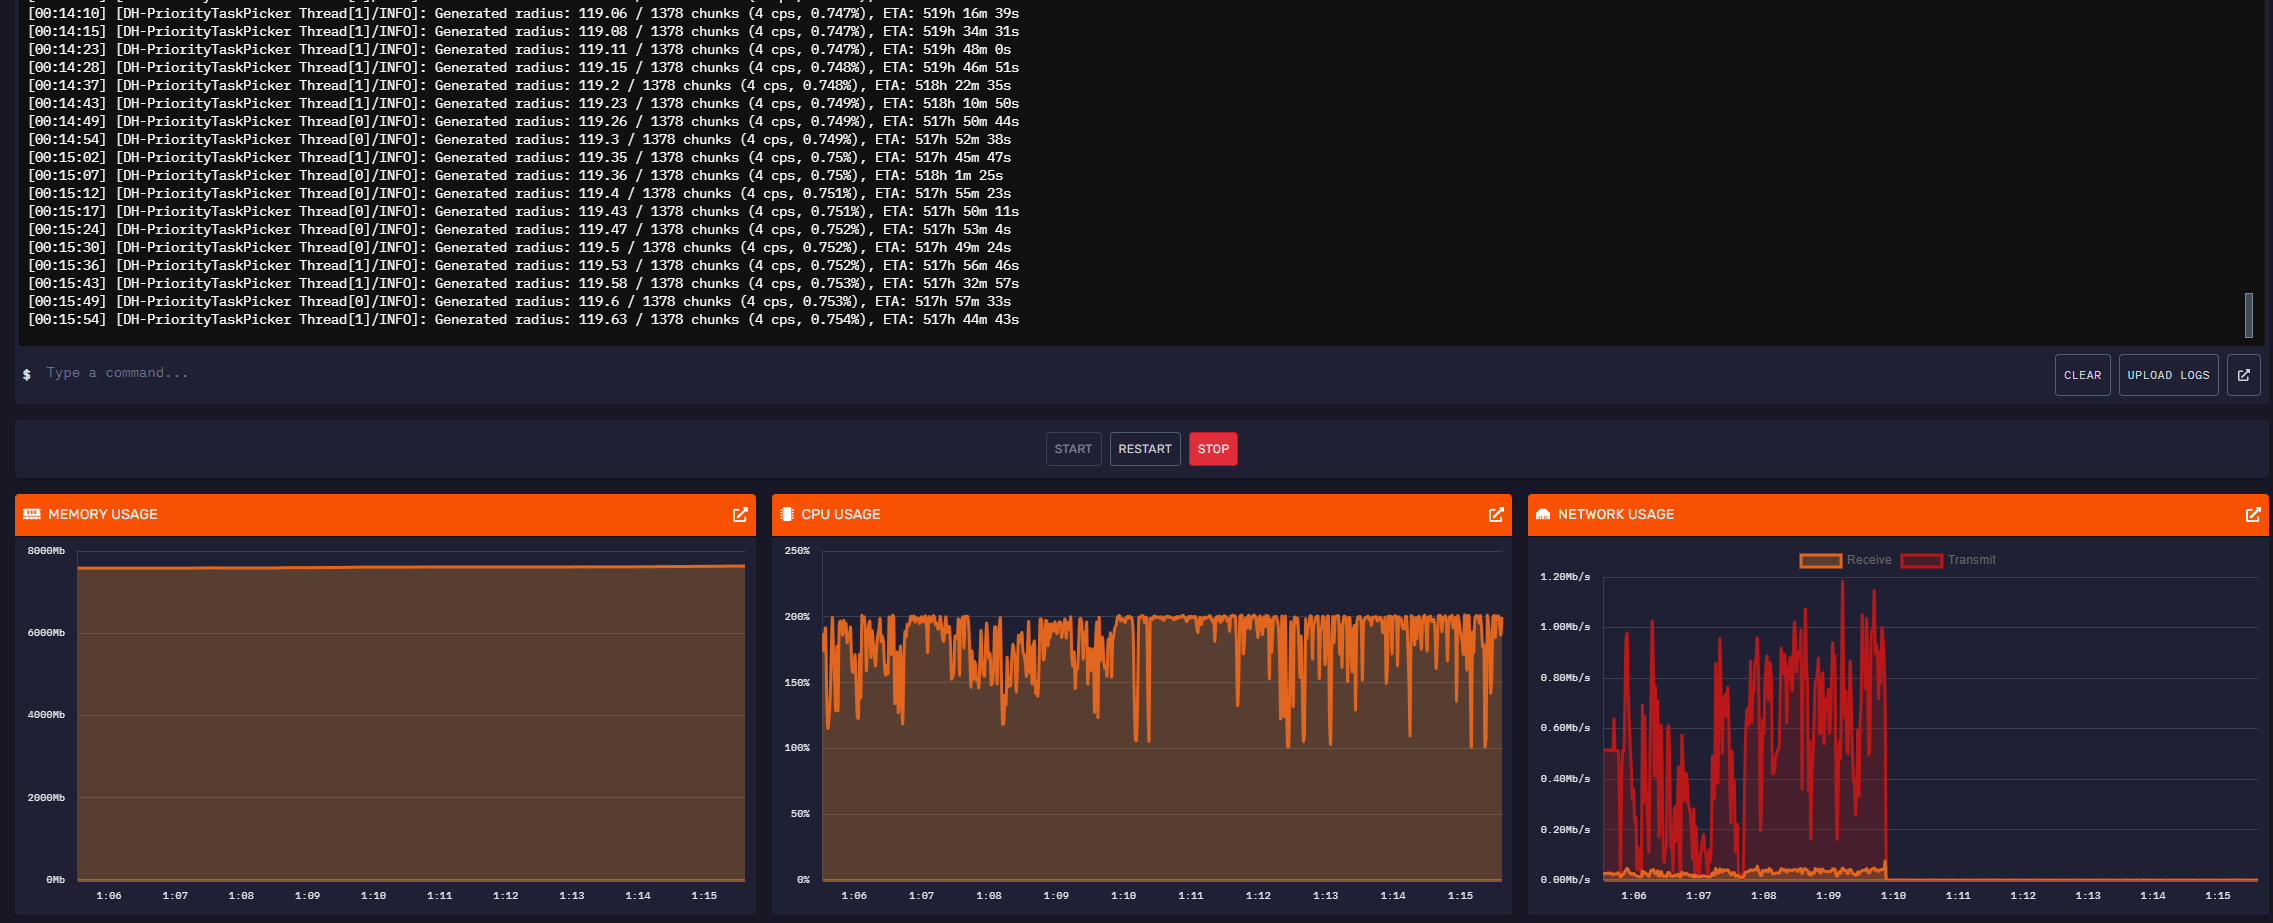2273x923 pixels.
Task: Open CPU Usage chart in popout
Action: click(x=1496, y=514)
